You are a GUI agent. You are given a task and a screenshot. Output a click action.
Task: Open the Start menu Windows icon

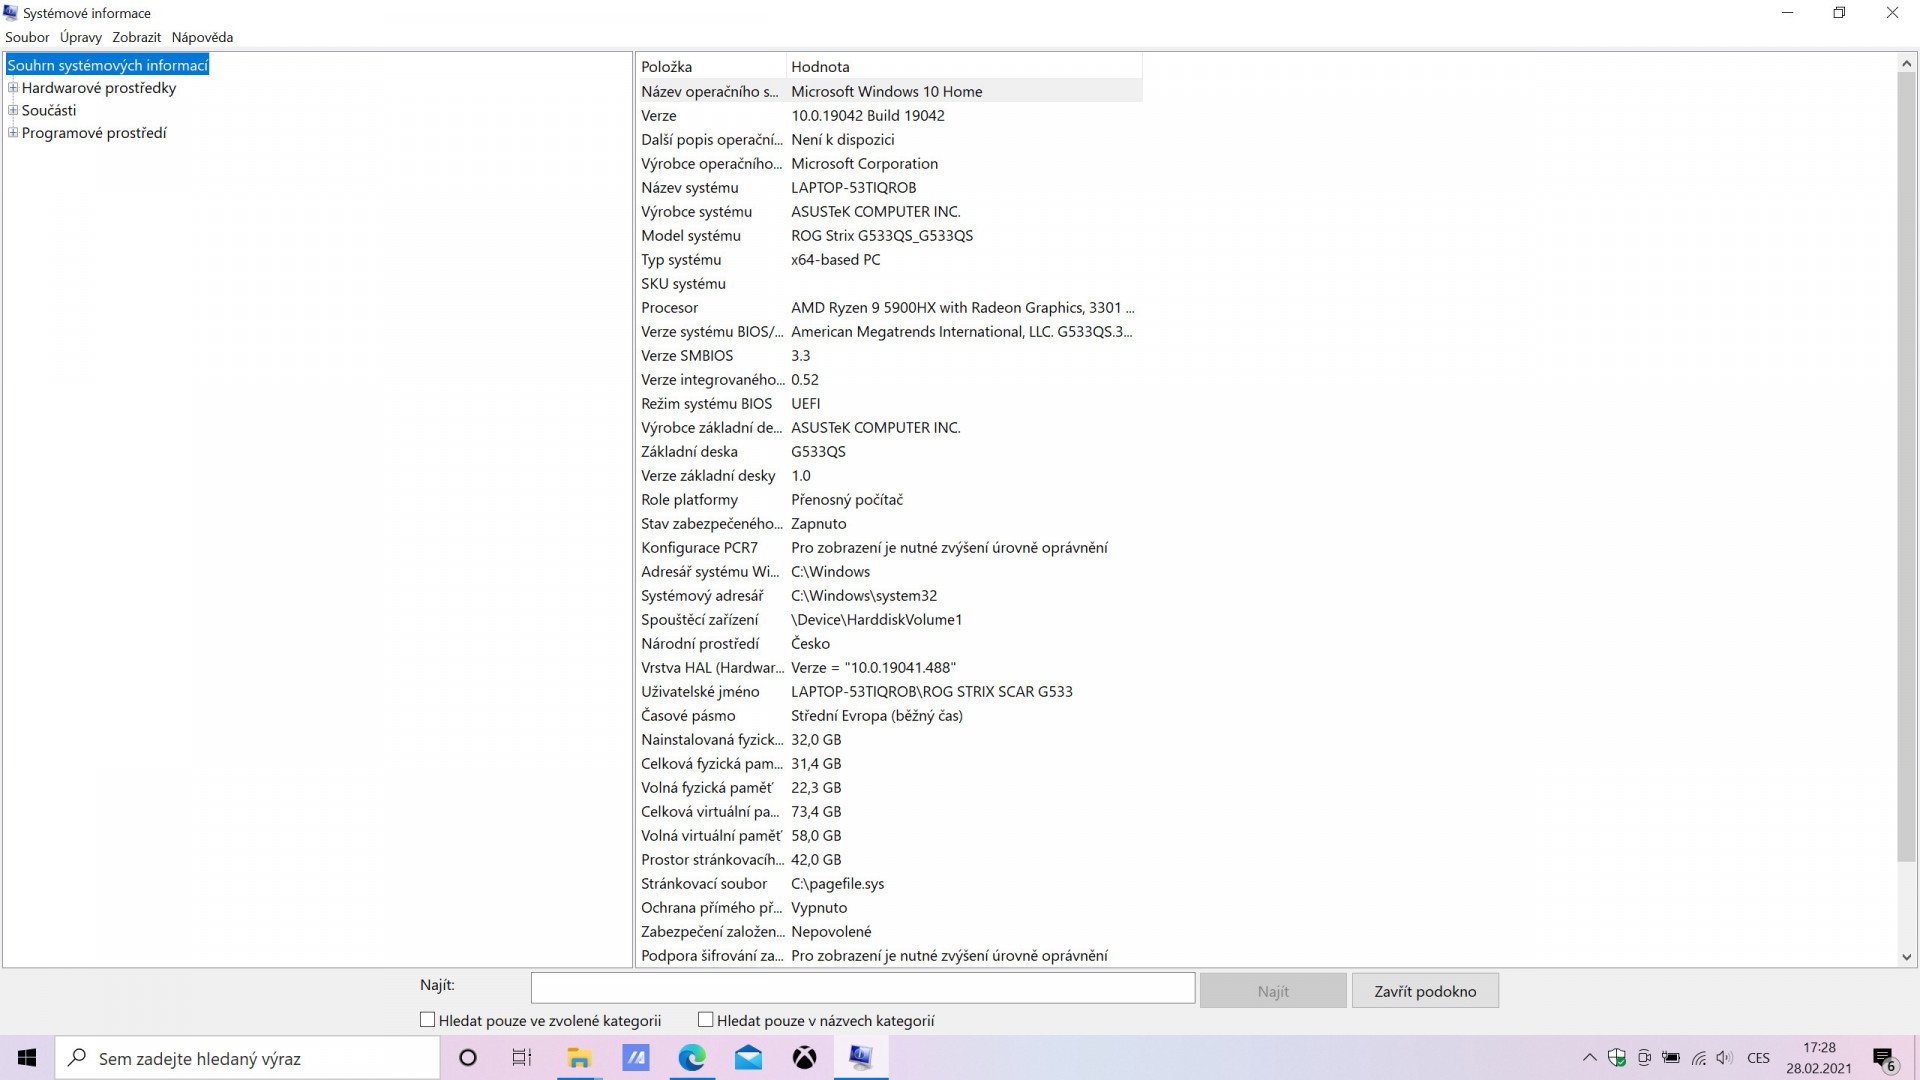[x=27, y=1058]
